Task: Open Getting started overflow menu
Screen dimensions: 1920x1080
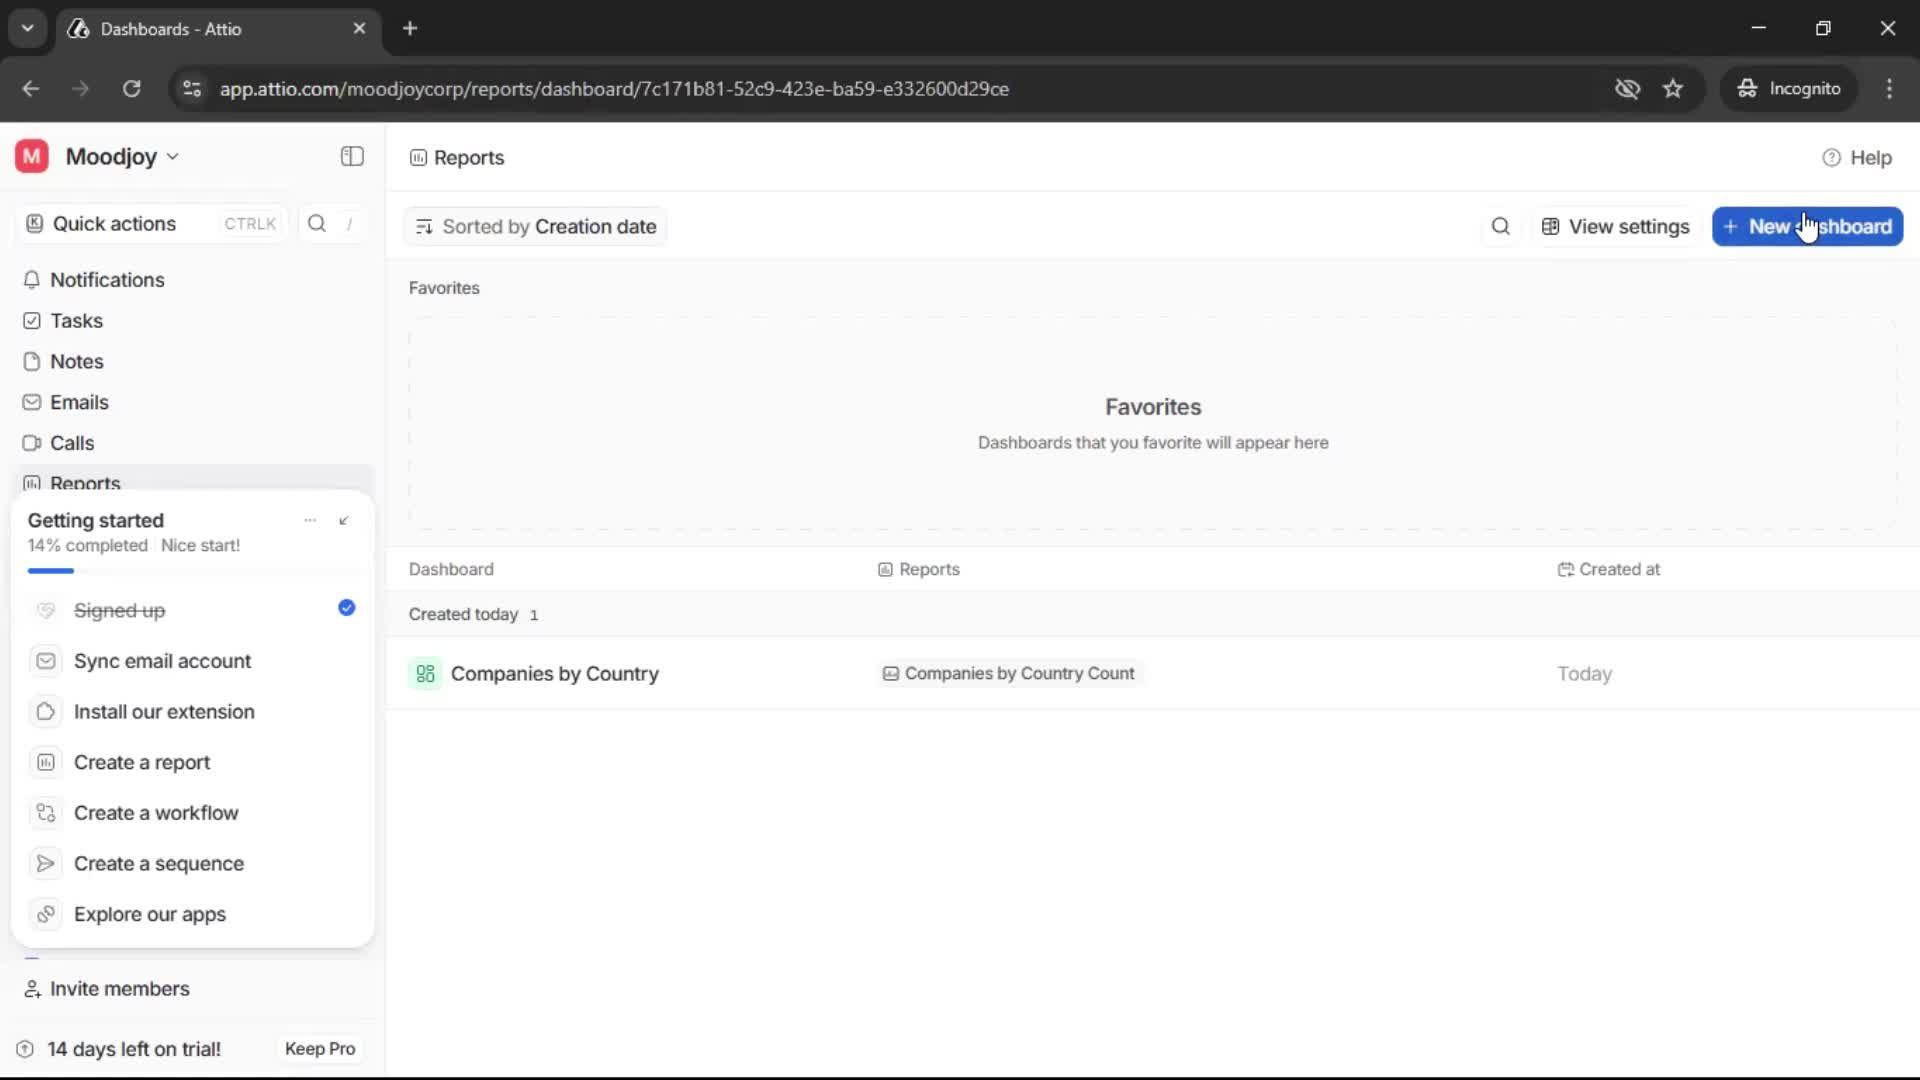Action: 310,520
